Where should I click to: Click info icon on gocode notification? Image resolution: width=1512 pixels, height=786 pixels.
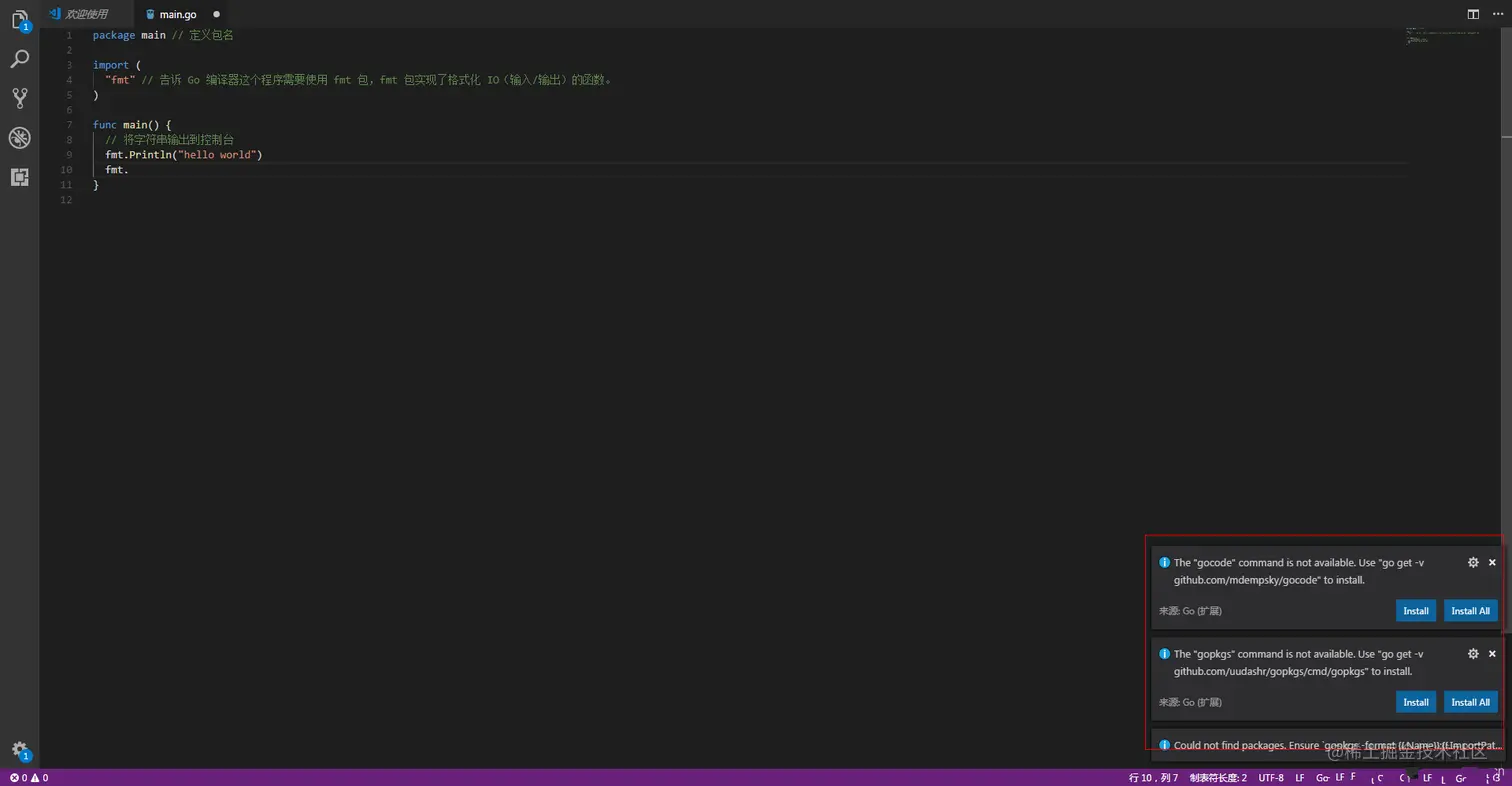[x=1164, y=562]
